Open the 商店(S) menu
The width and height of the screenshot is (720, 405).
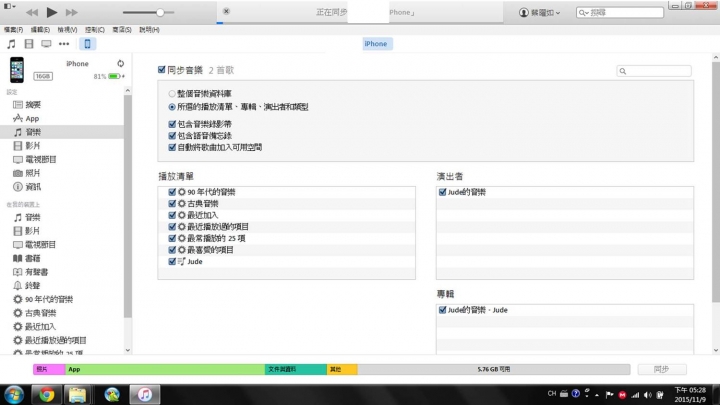[x=122, y=30]
